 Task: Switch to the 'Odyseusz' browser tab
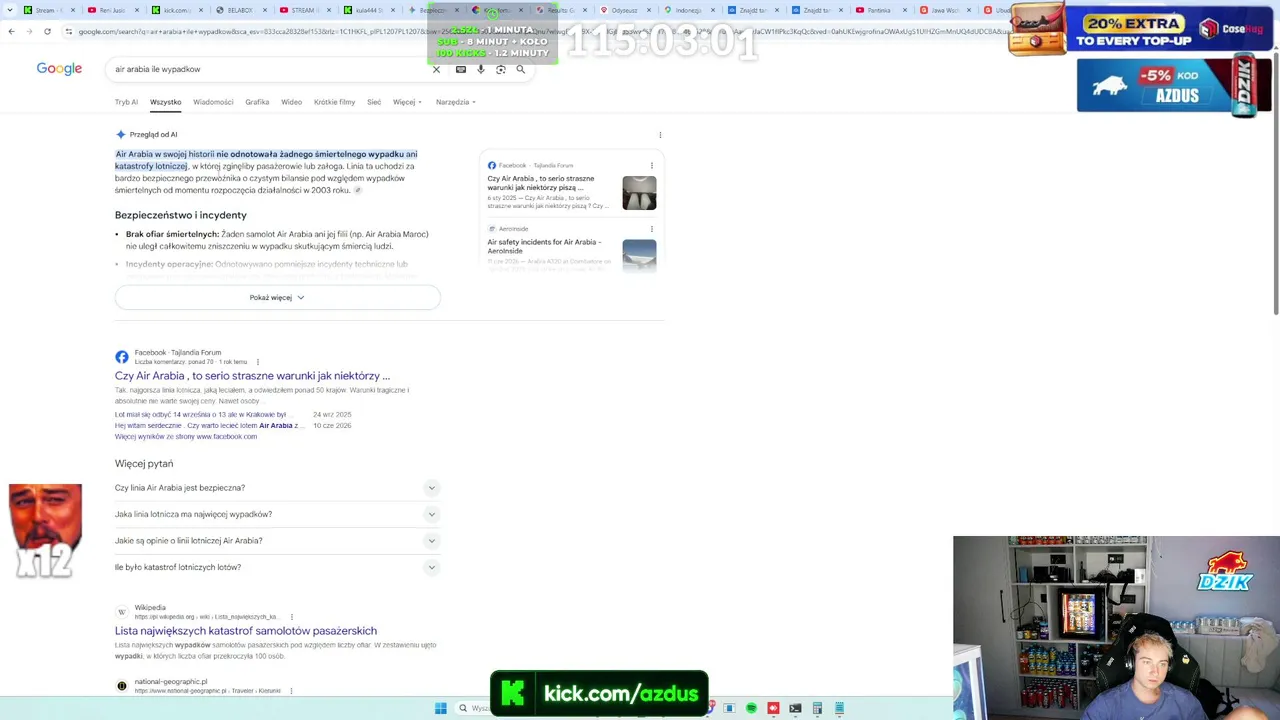(625, 10)
